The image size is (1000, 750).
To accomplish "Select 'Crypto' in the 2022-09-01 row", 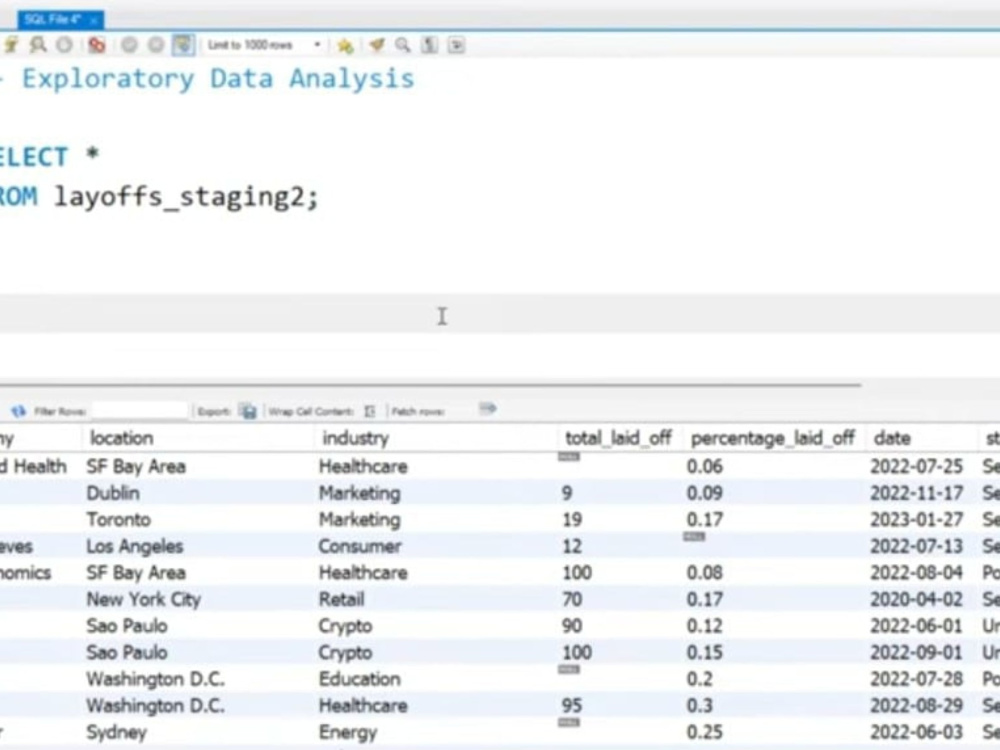I will point(345,652).
